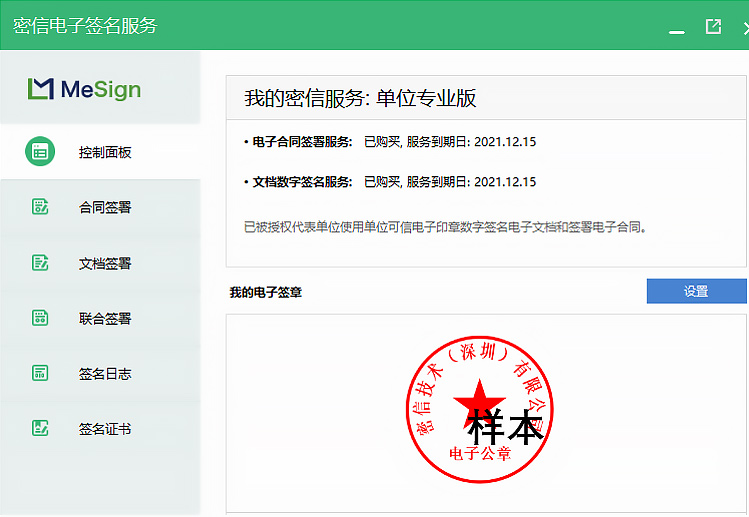Click the 签名证书 sidebar icon
The image size is (749, 517).
40,428
